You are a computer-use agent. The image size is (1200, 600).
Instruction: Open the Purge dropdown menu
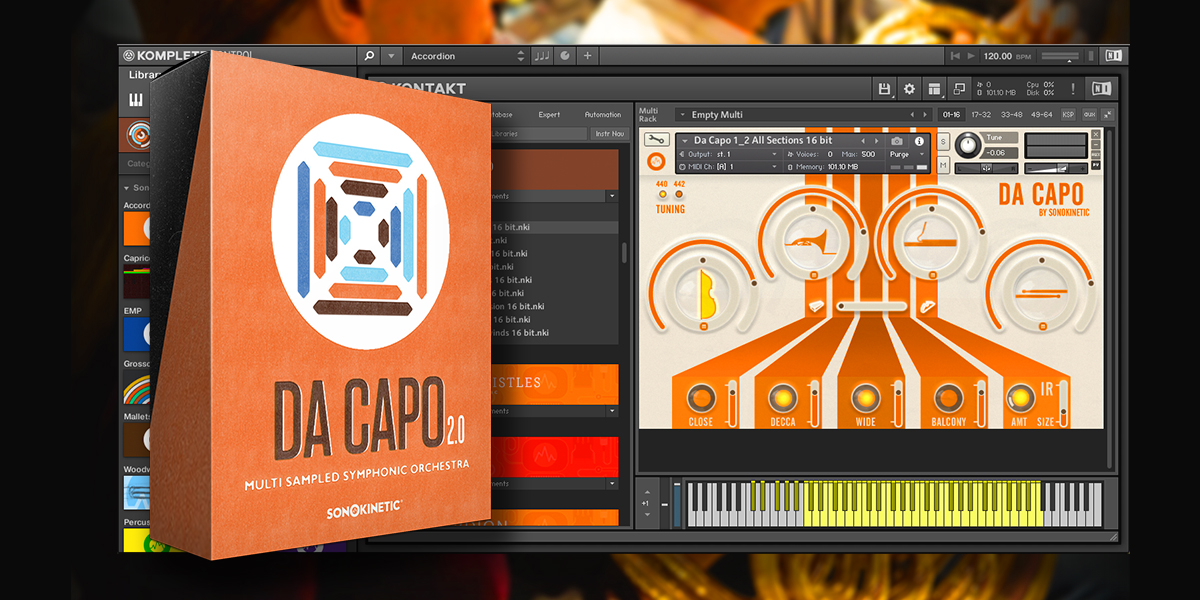[905, 154]
